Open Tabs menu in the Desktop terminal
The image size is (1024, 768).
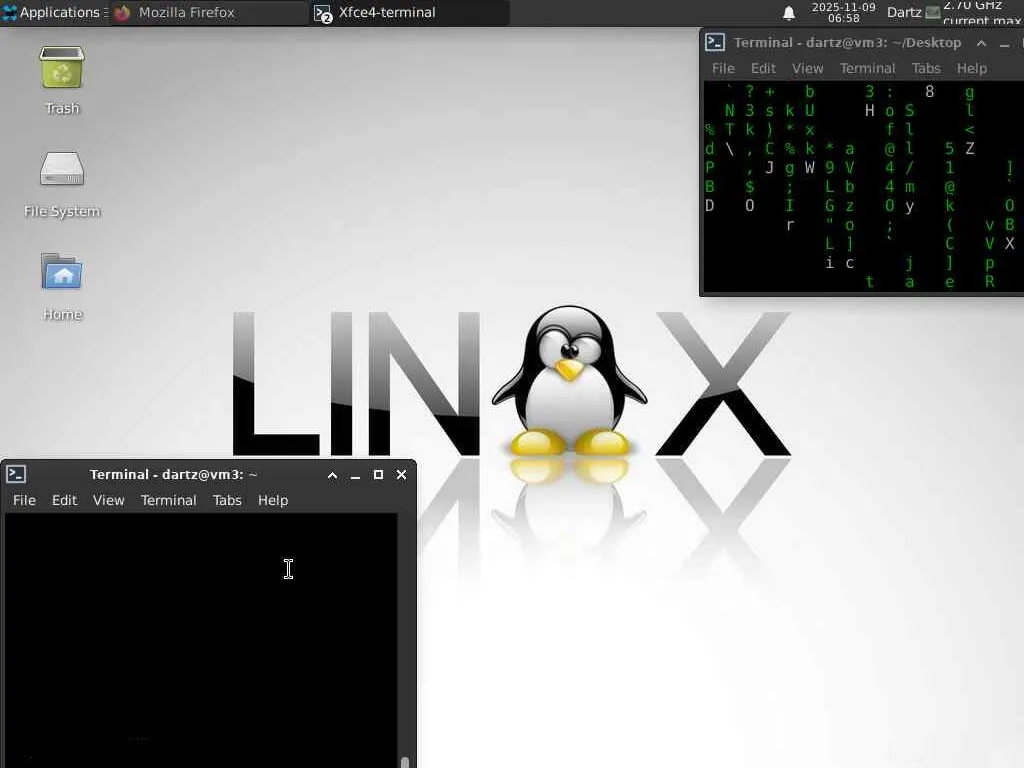coord(926,68)
